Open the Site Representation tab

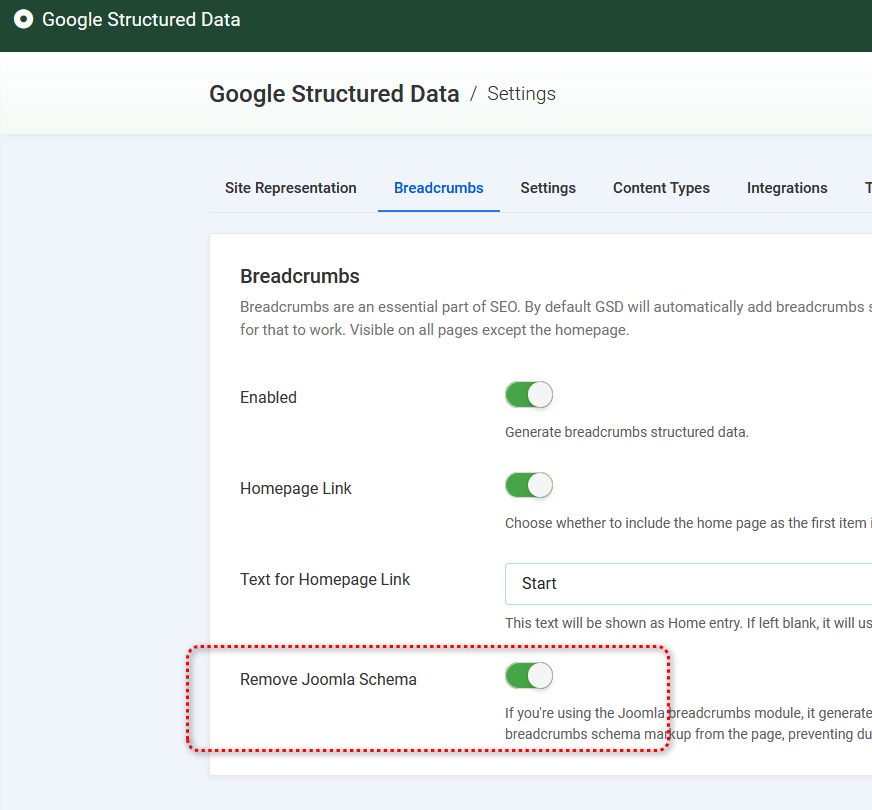pos(290,188)
